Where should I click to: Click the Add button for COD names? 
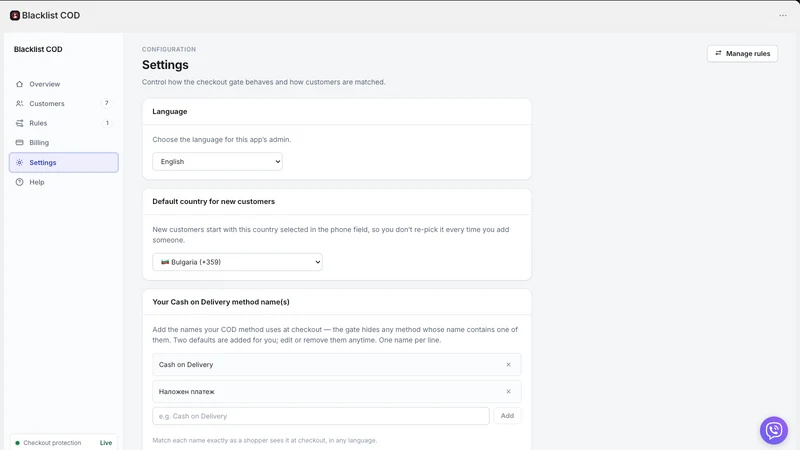[507, 416]
